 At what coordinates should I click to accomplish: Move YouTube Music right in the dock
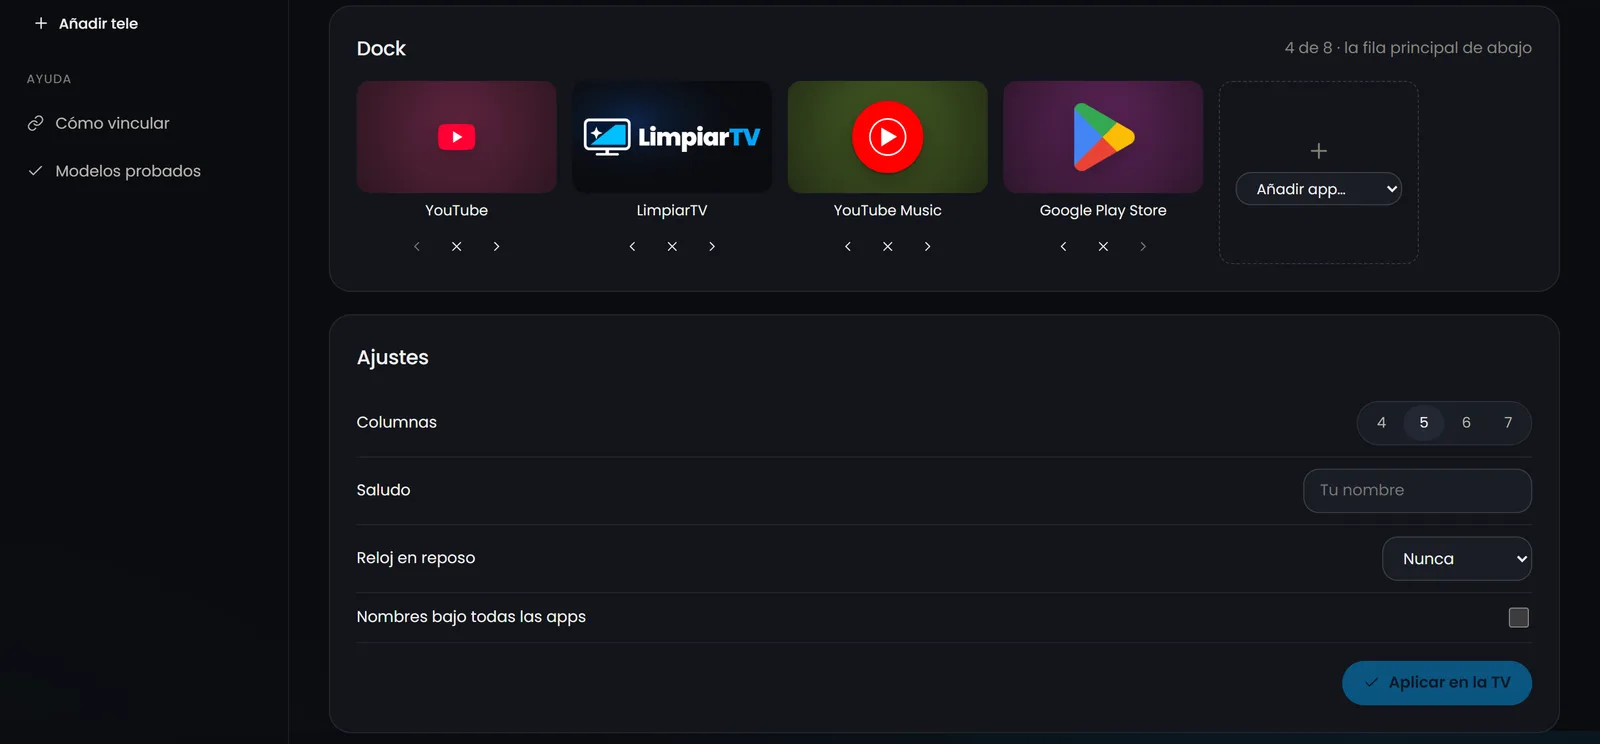point(928,246)
